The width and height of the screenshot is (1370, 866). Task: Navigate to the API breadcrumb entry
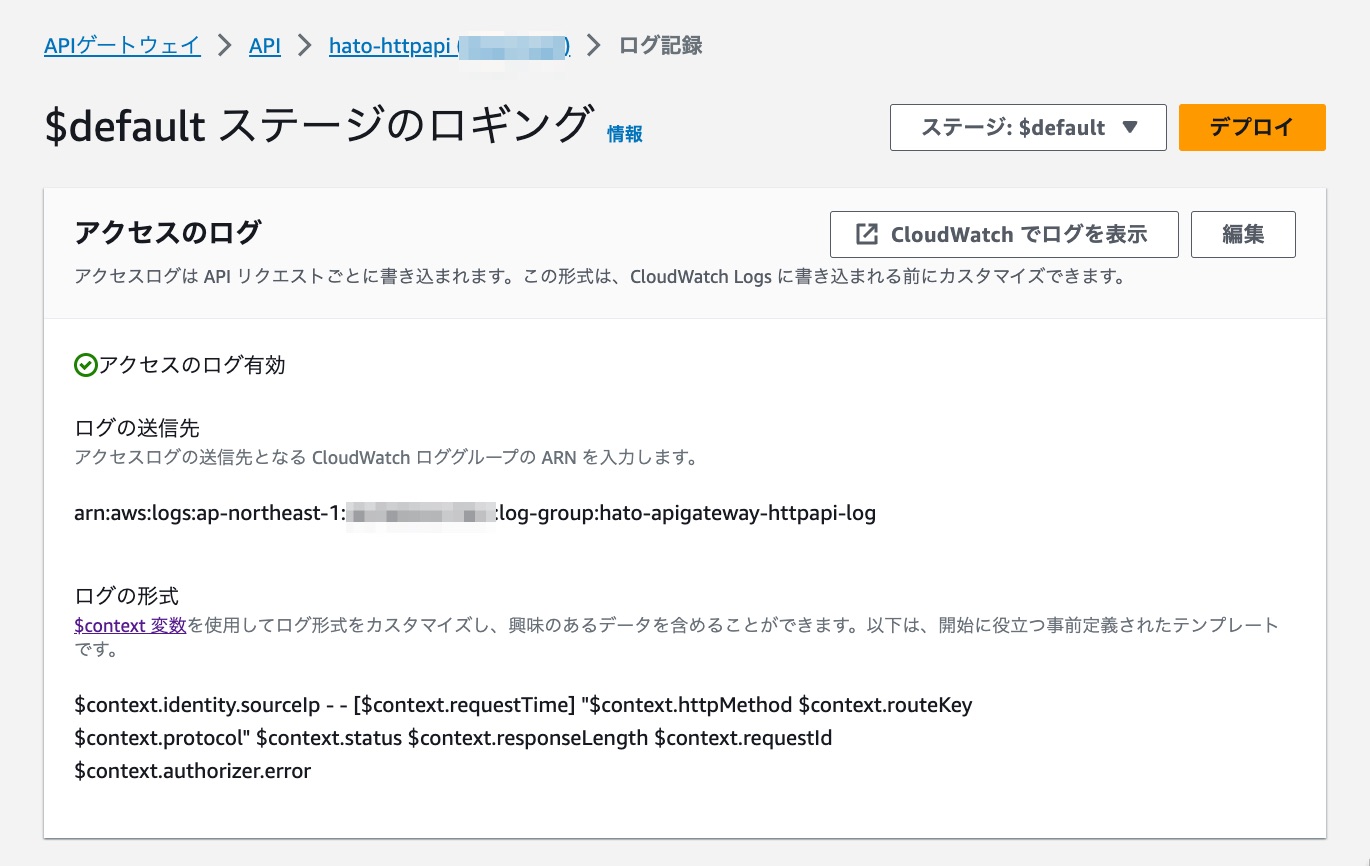(x=264, y=45)
